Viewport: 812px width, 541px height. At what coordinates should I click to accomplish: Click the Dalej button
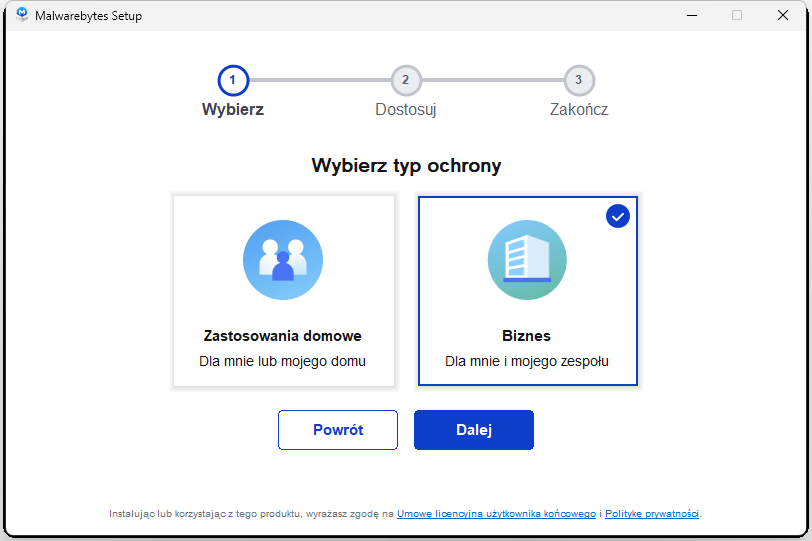474,430
